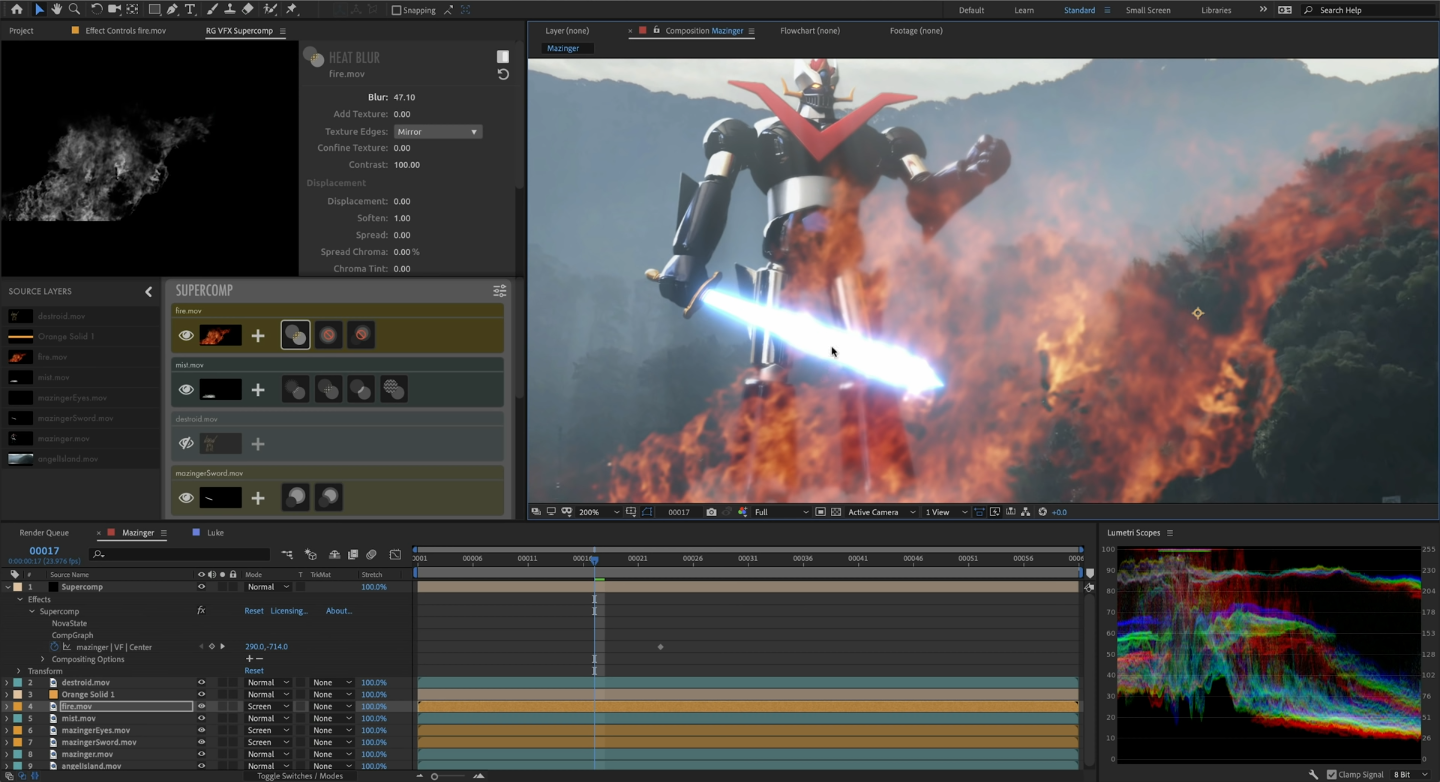This screenshot has width=1440, height=782.
Task: Select the Puppet Pin tool
Action: tap(291, 9)
